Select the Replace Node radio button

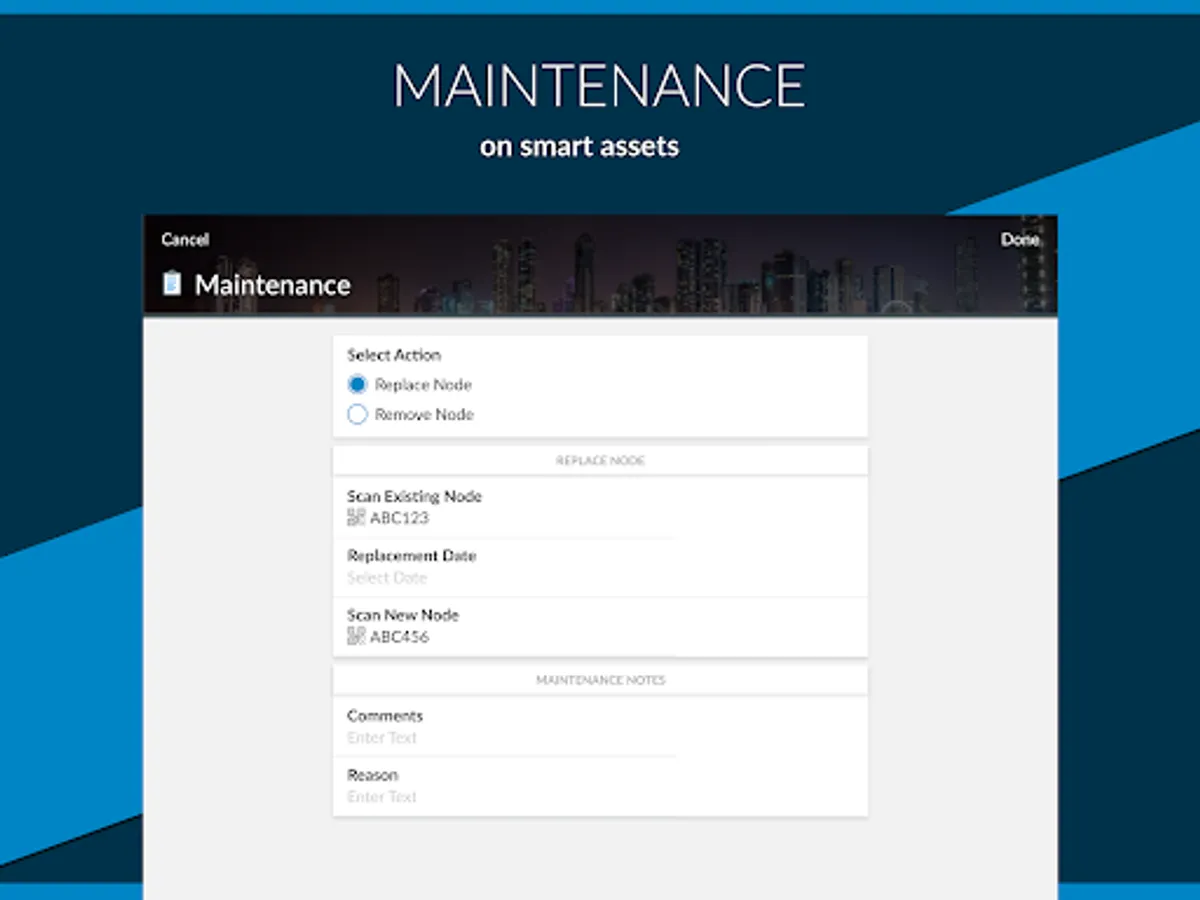point(357,385)
